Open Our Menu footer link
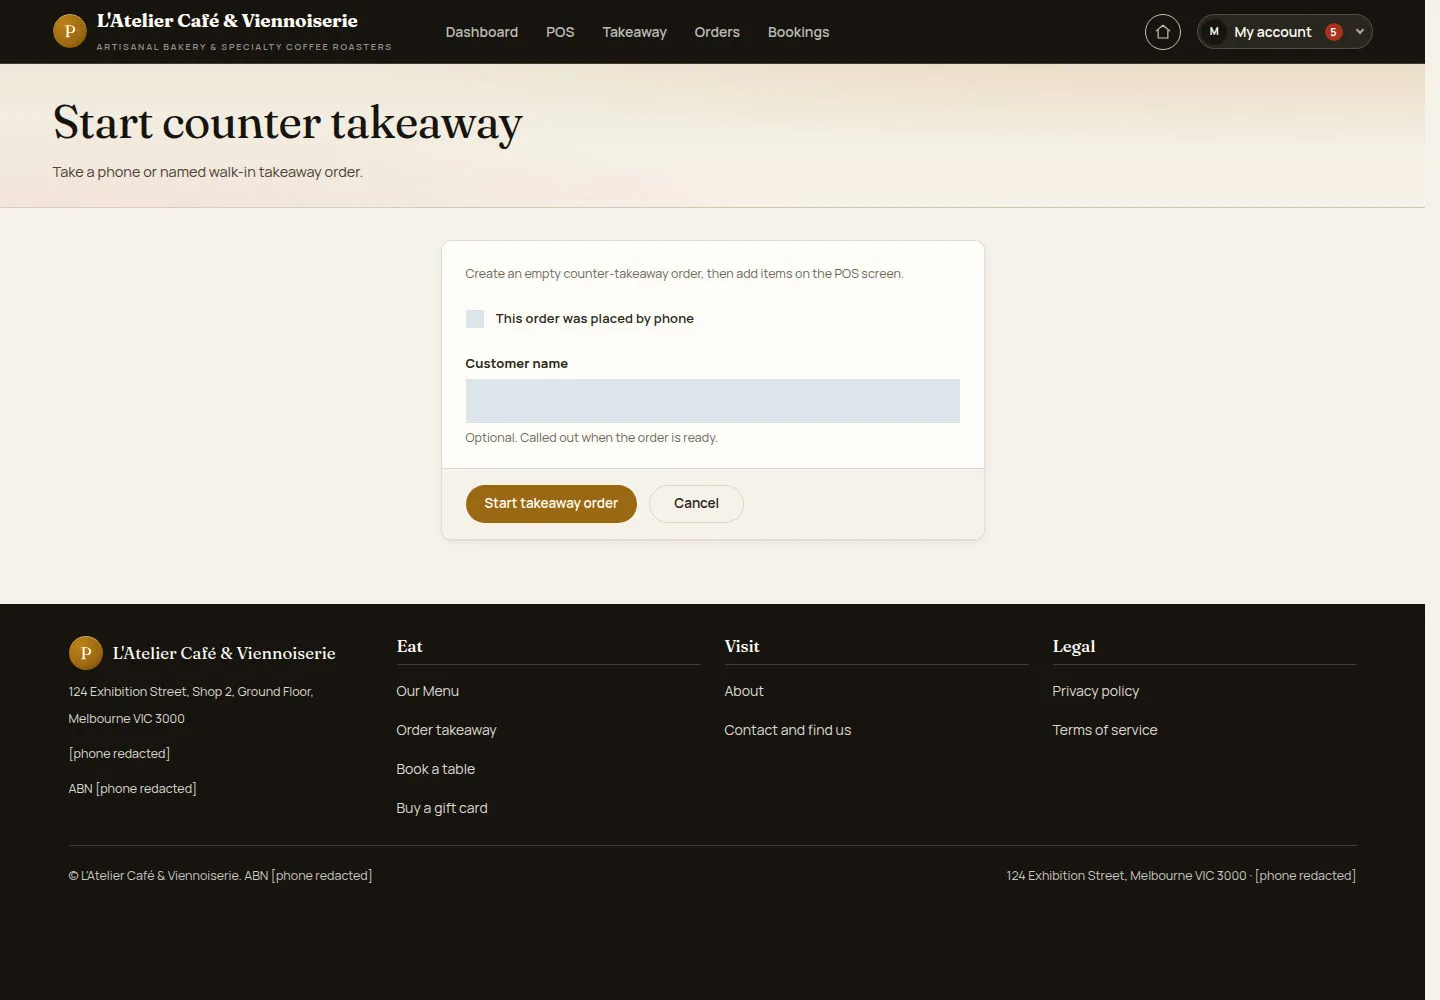 pos(427,691)
